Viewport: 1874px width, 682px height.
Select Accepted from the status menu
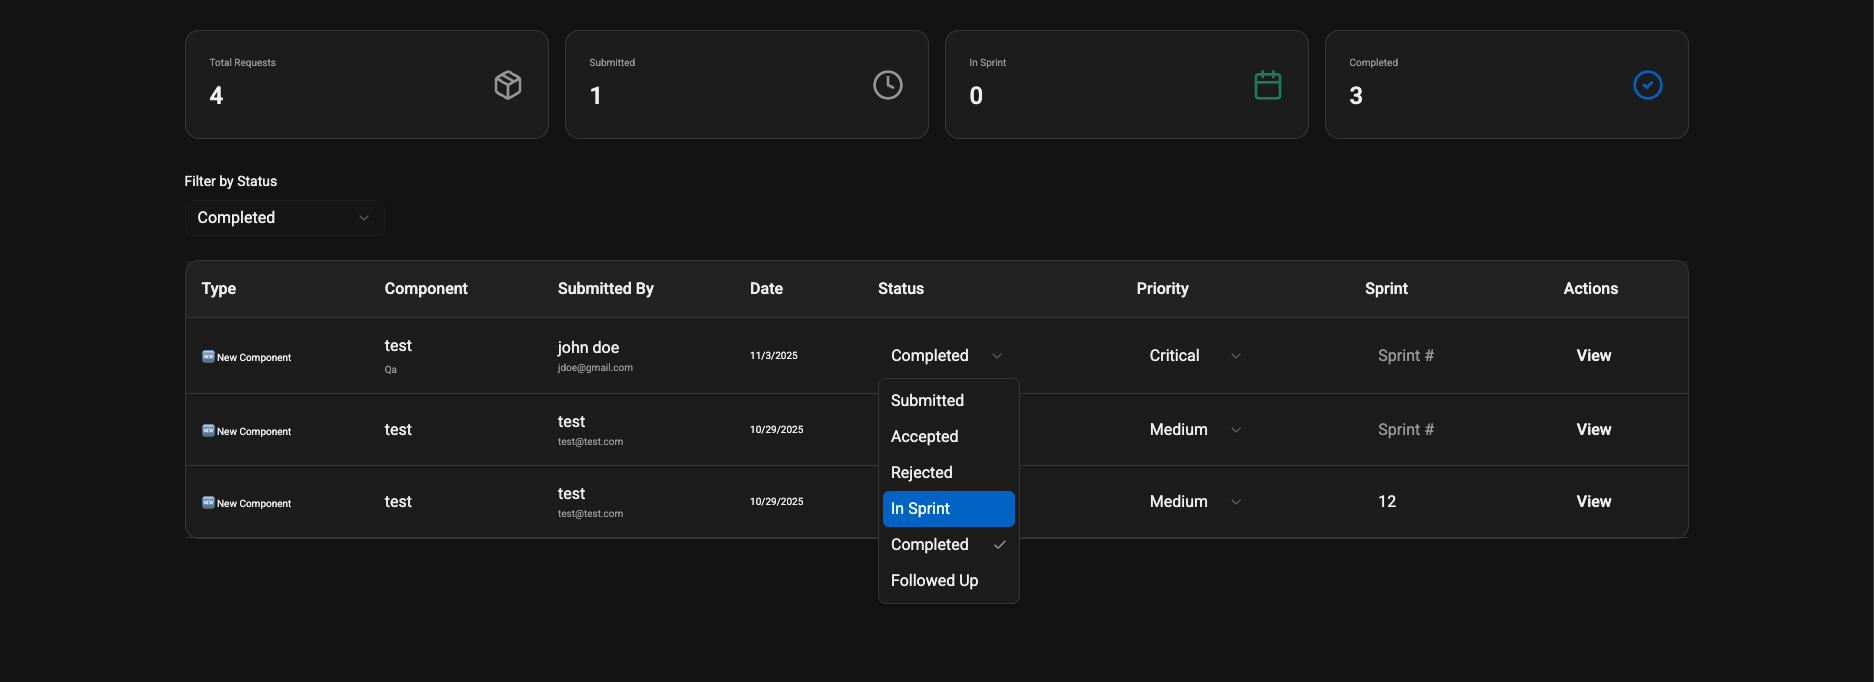949,437
